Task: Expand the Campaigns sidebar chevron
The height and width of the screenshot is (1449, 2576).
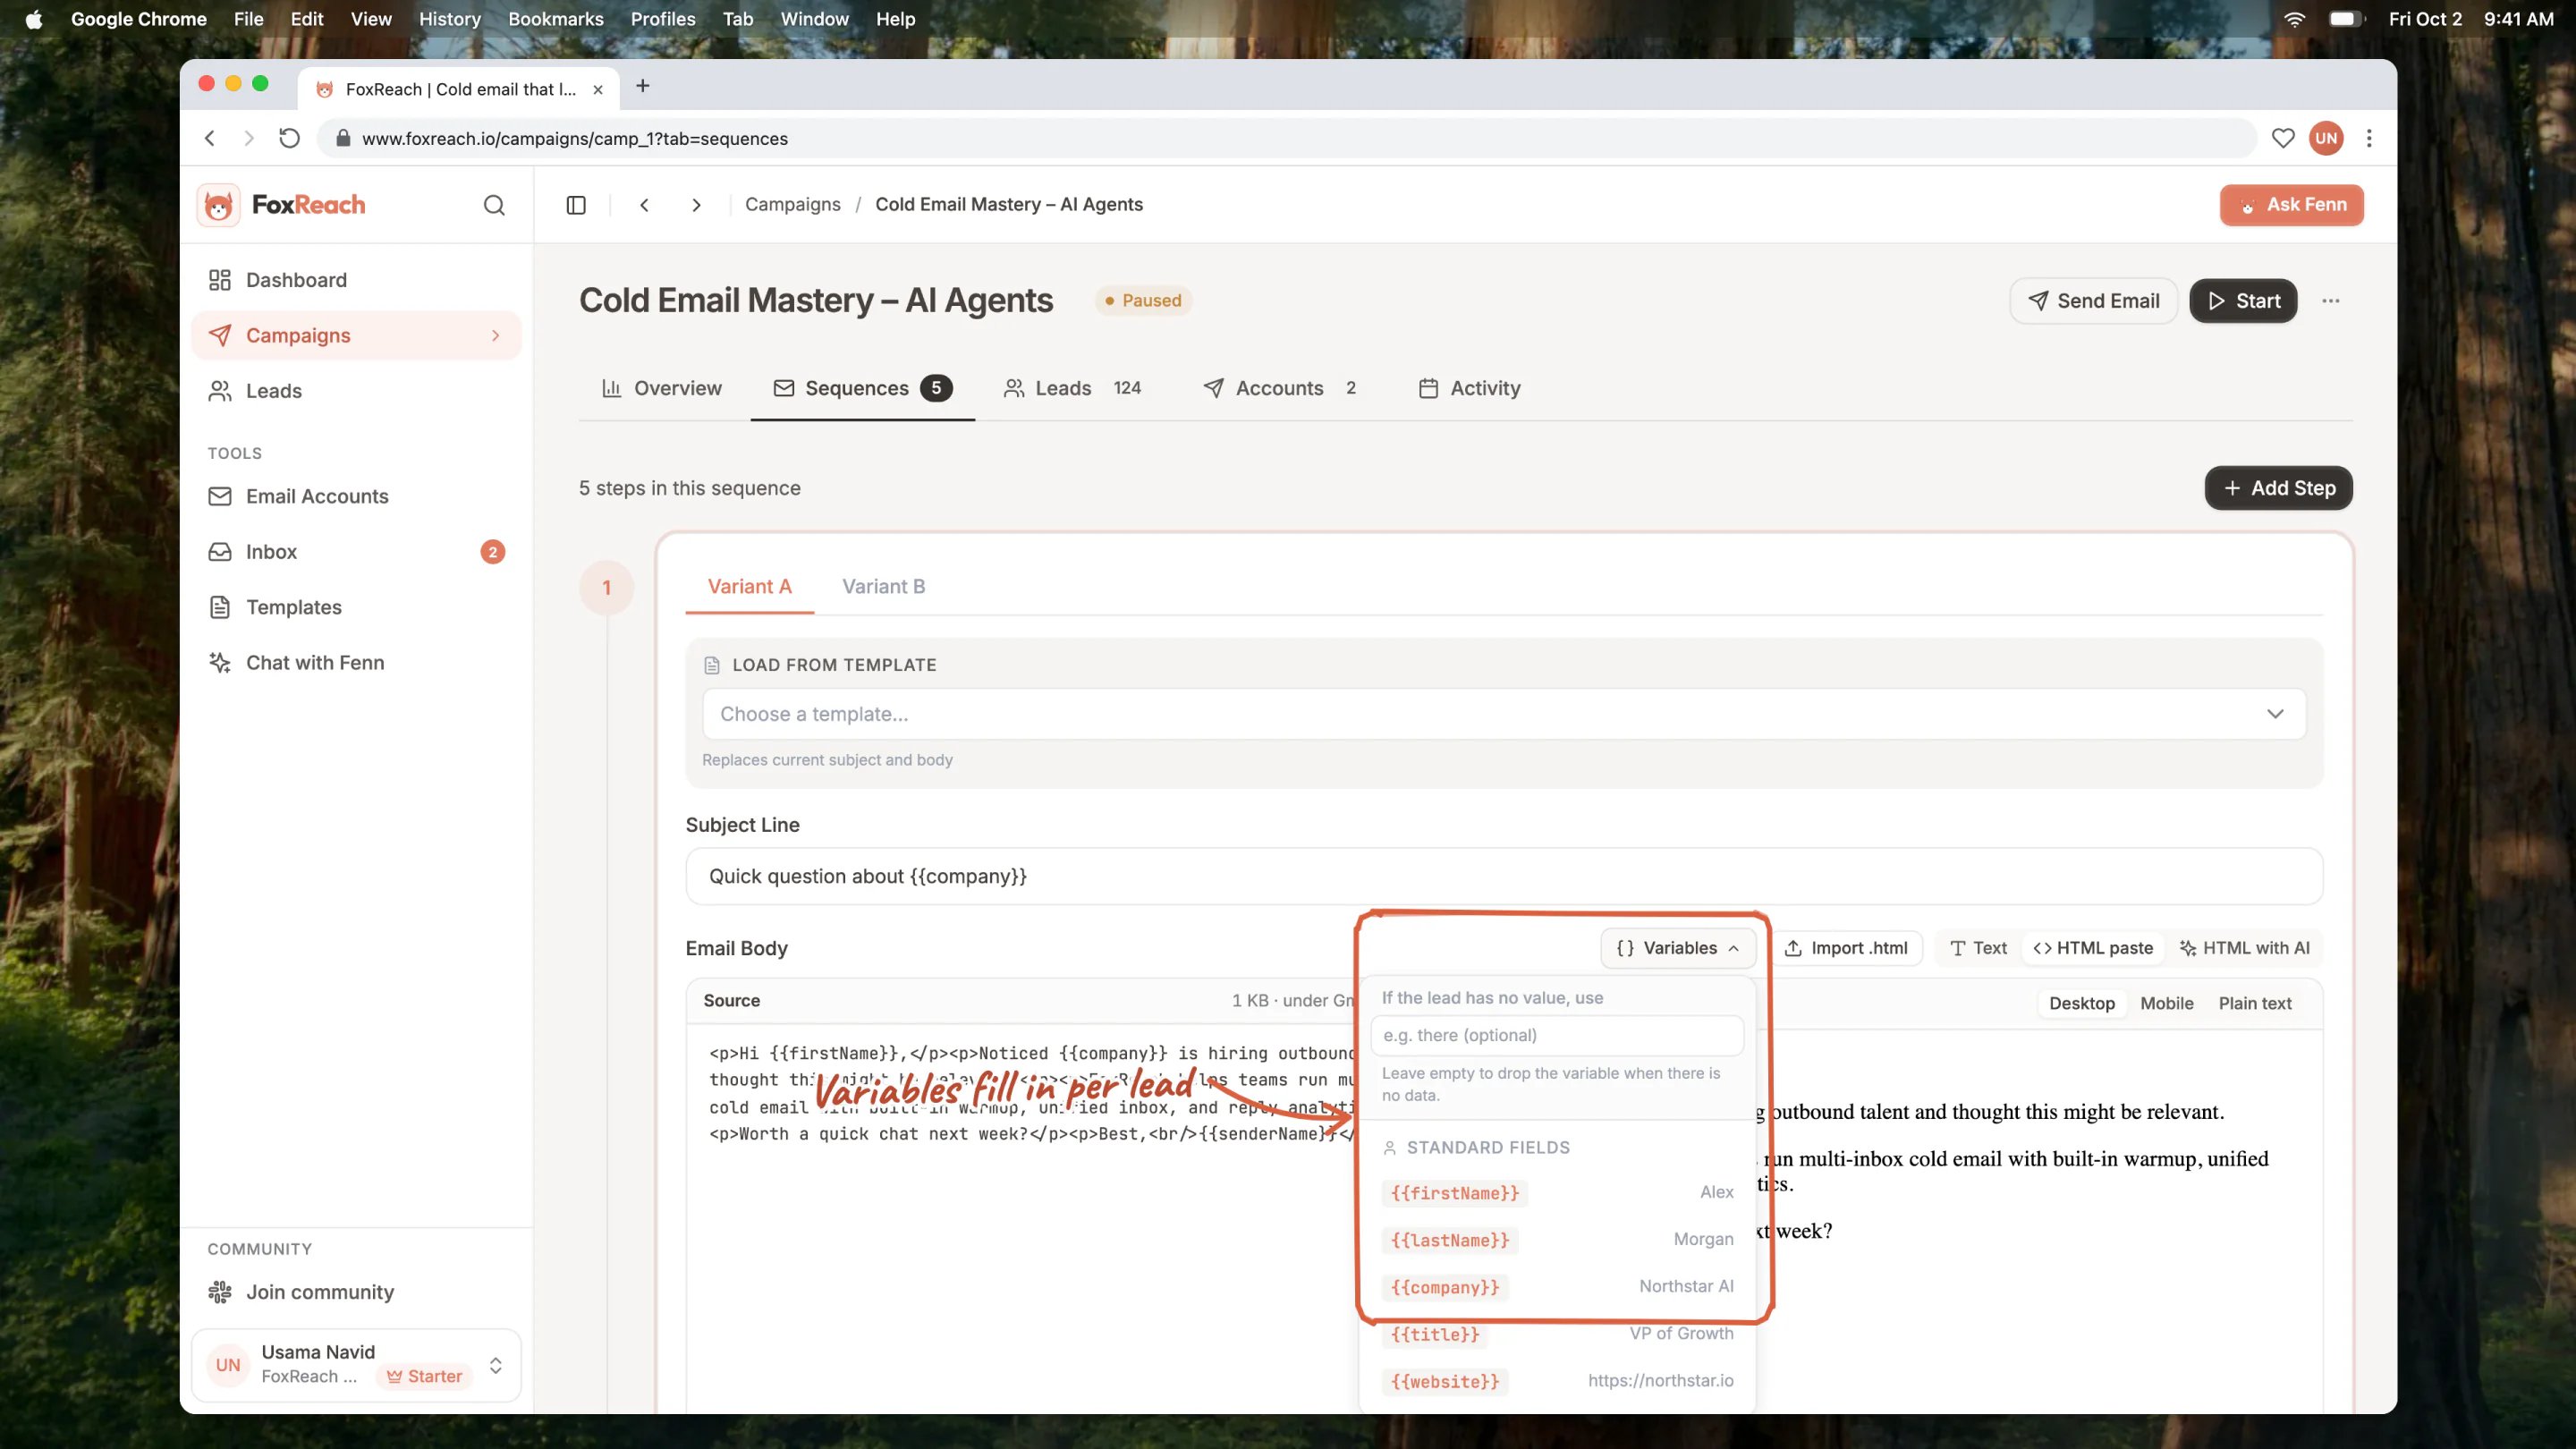Action: click(x=495, y=336)
